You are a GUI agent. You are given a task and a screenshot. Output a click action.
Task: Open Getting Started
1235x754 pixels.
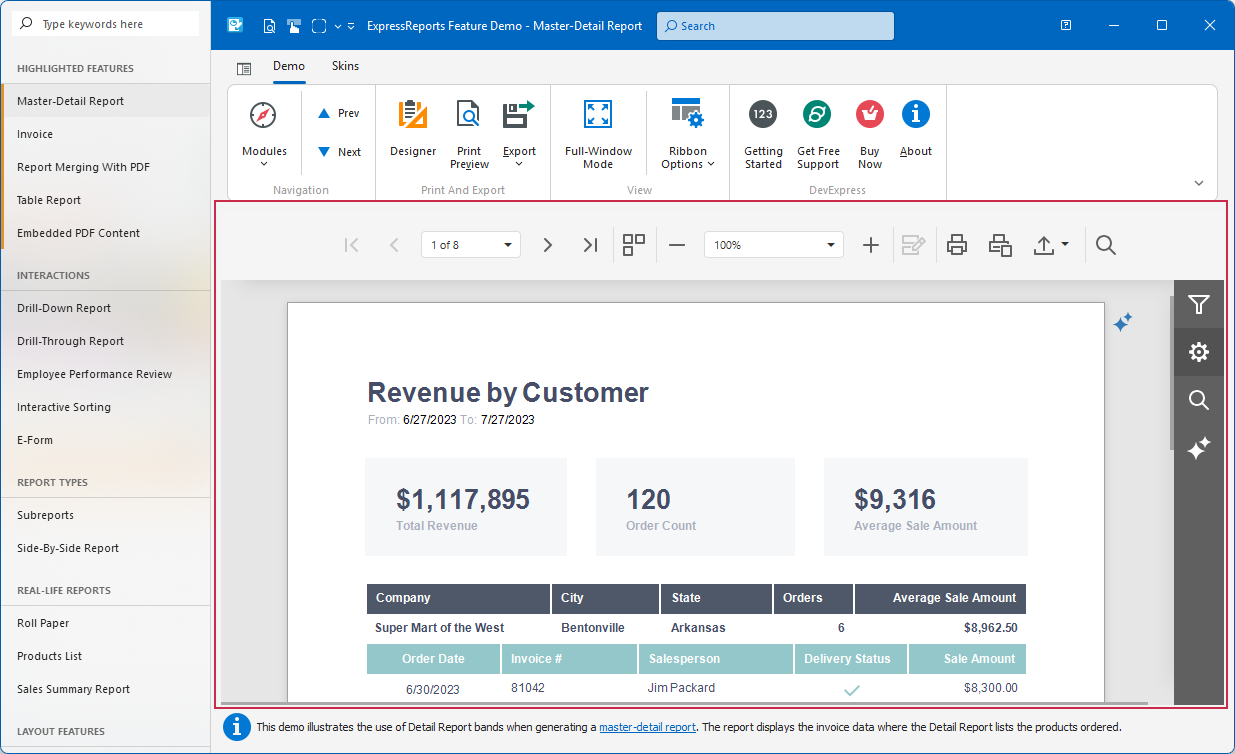pyautogui.click(x=763, y=133)
